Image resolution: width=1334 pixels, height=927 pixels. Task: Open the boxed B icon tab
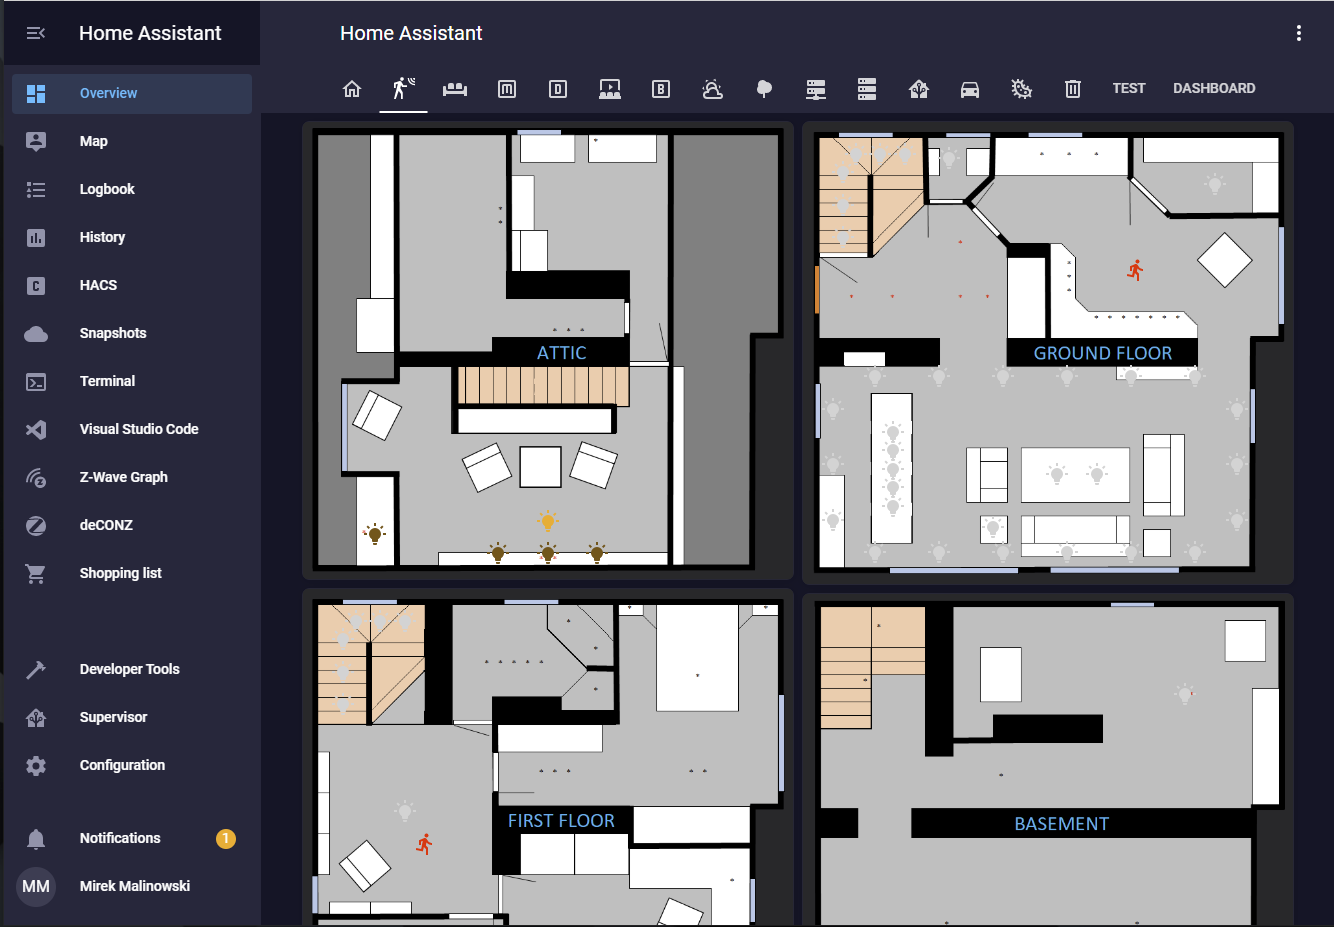pyautogui.click(x=661, y=89)
